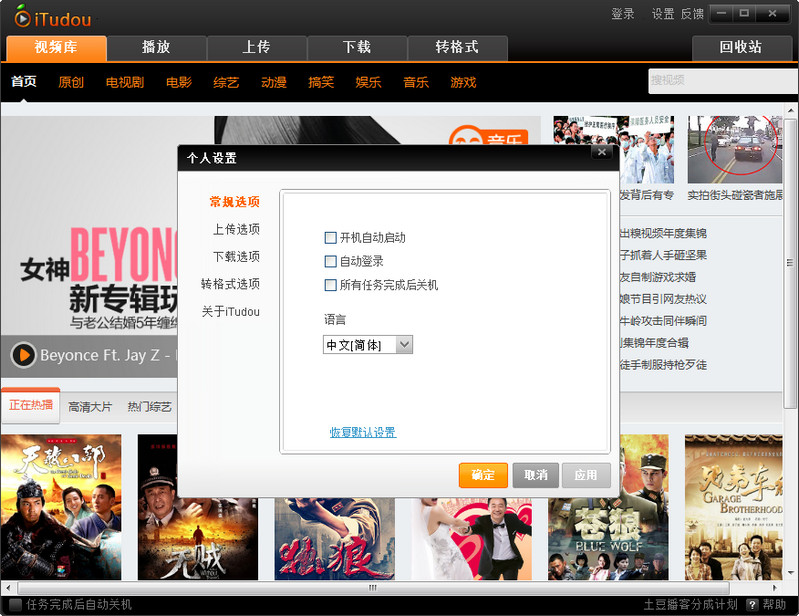Enable 开机自动启动 checkbox
Viewport: 799px width, 616px height.
[330, 238]
